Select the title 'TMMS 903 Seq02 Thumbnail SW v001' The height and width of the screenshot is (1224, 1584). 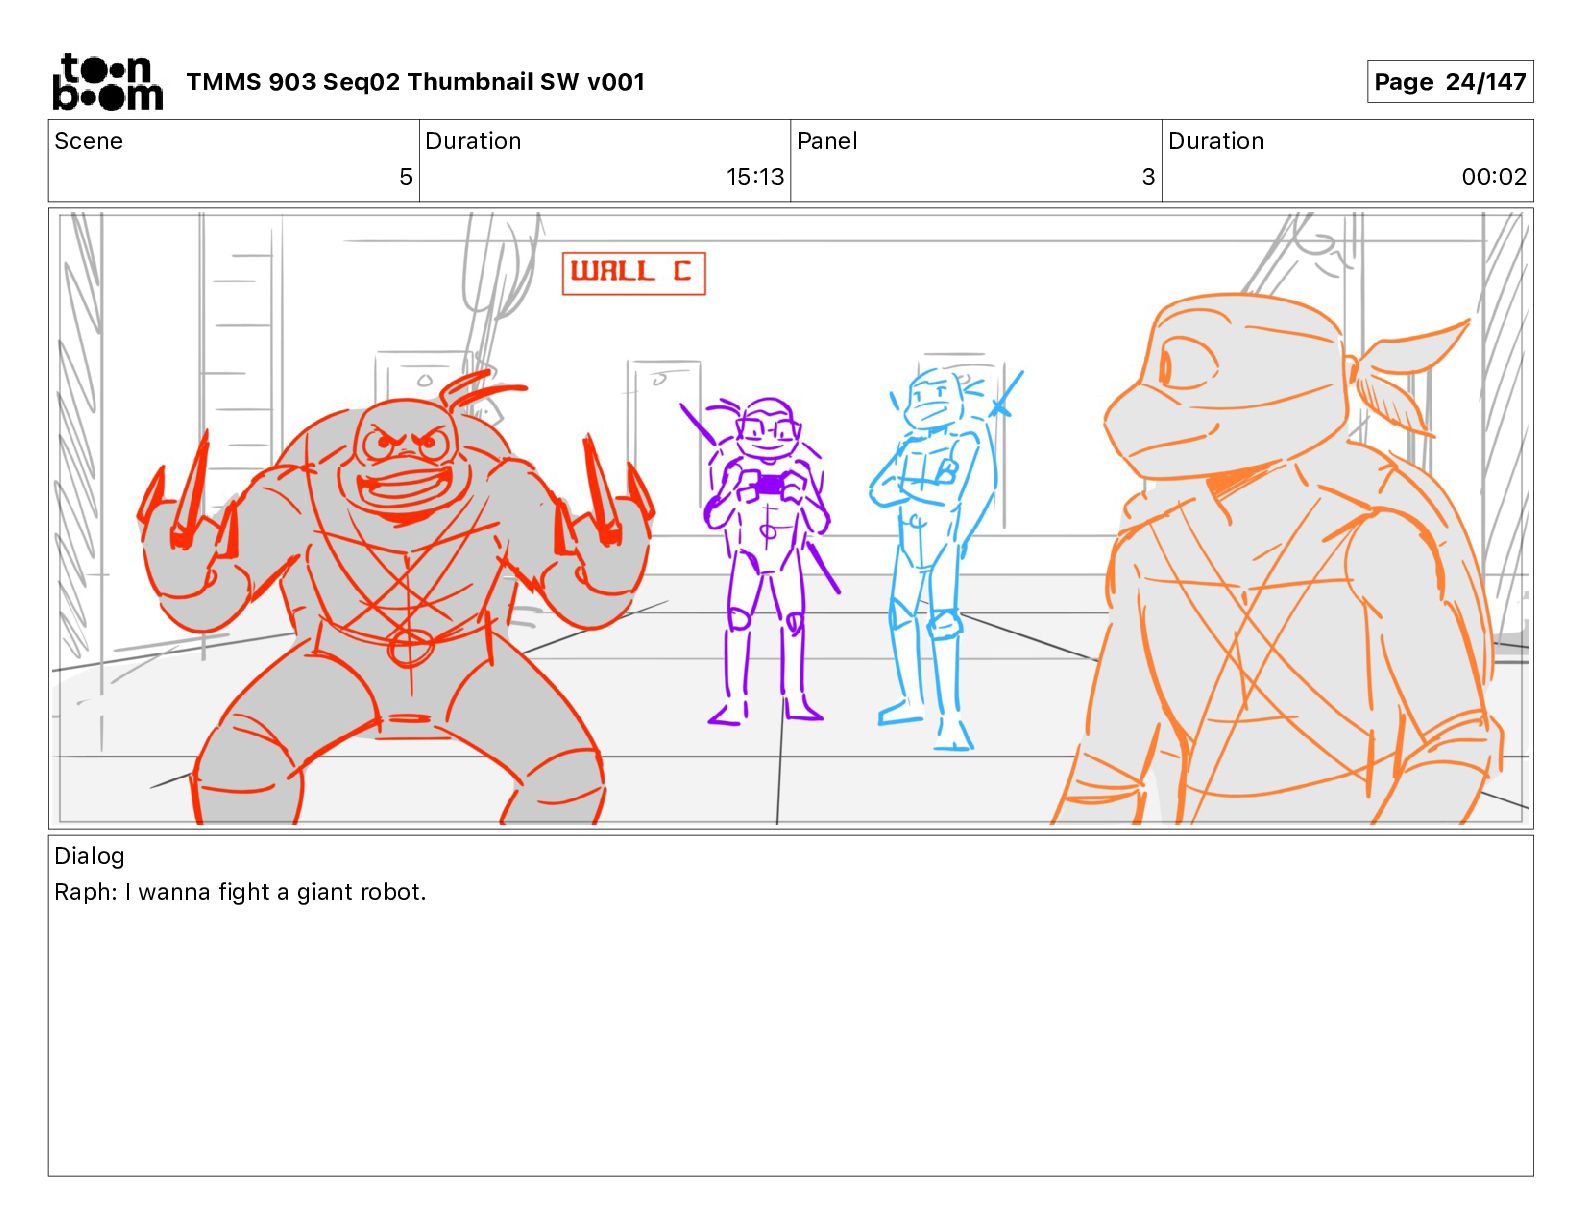pos(415,82)
